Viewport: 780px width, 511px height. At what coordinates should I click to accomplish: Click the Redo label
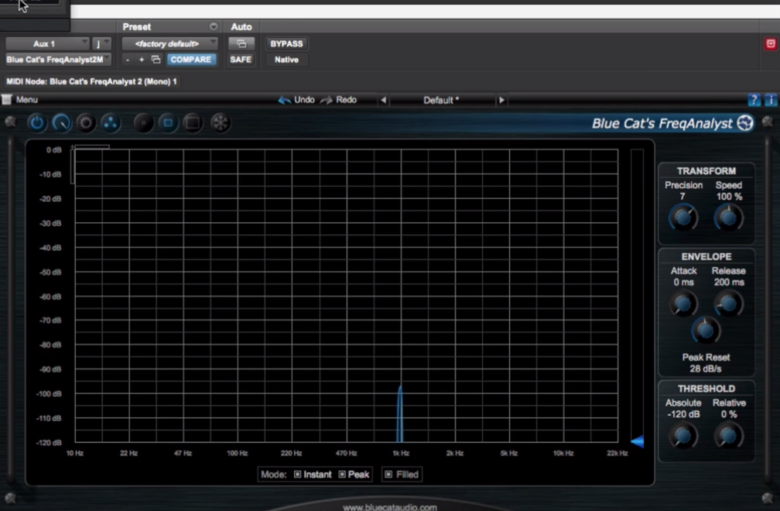point(346,100)
